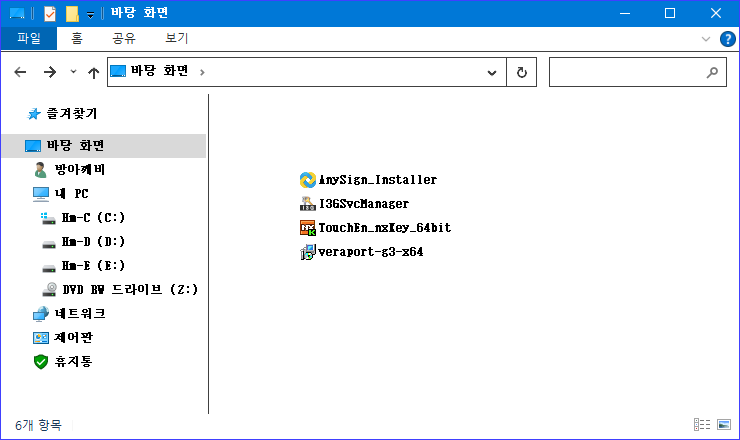Screen dimensions: 740x440
Task: Click the magnifier search icon
Action: [x=712, y=72]
